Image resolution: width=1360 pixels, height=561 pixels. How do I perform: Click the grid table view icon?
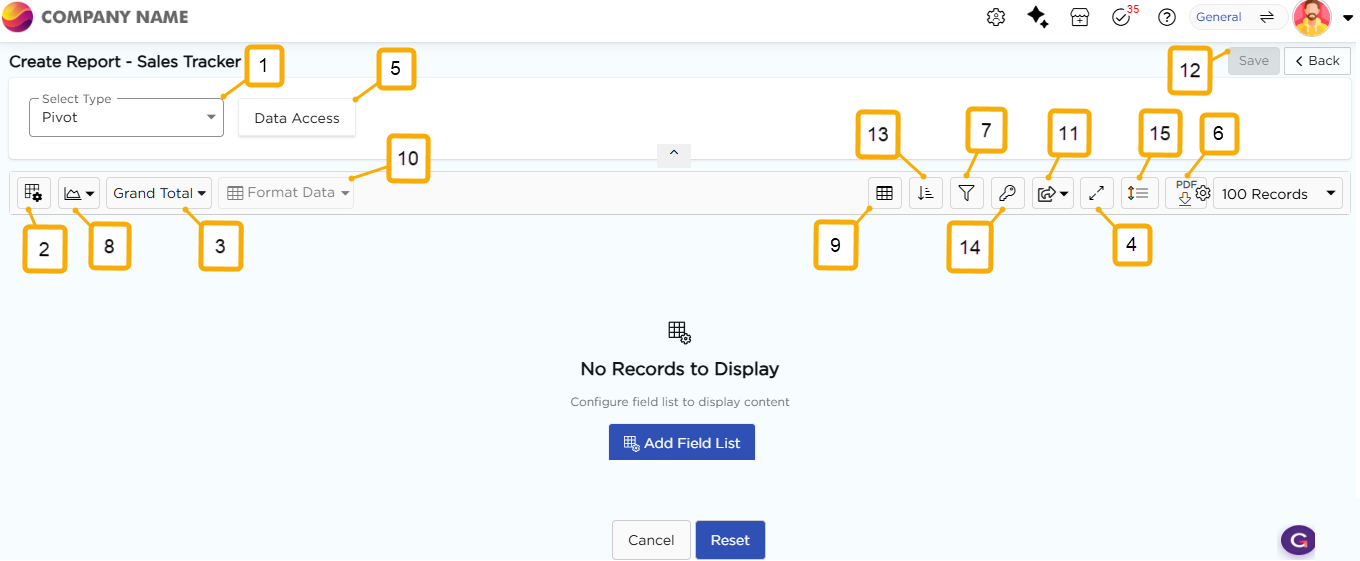(884, 194)
